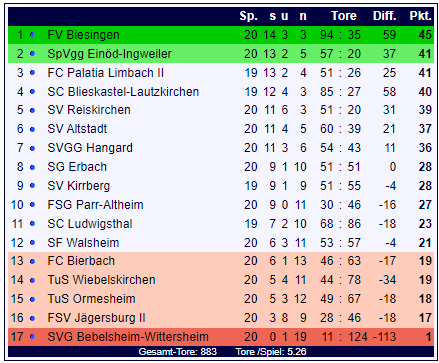Select the FC Palatia Limbach II team name
Viewport: 439px width, 363px height.
(x=105, y=73)
